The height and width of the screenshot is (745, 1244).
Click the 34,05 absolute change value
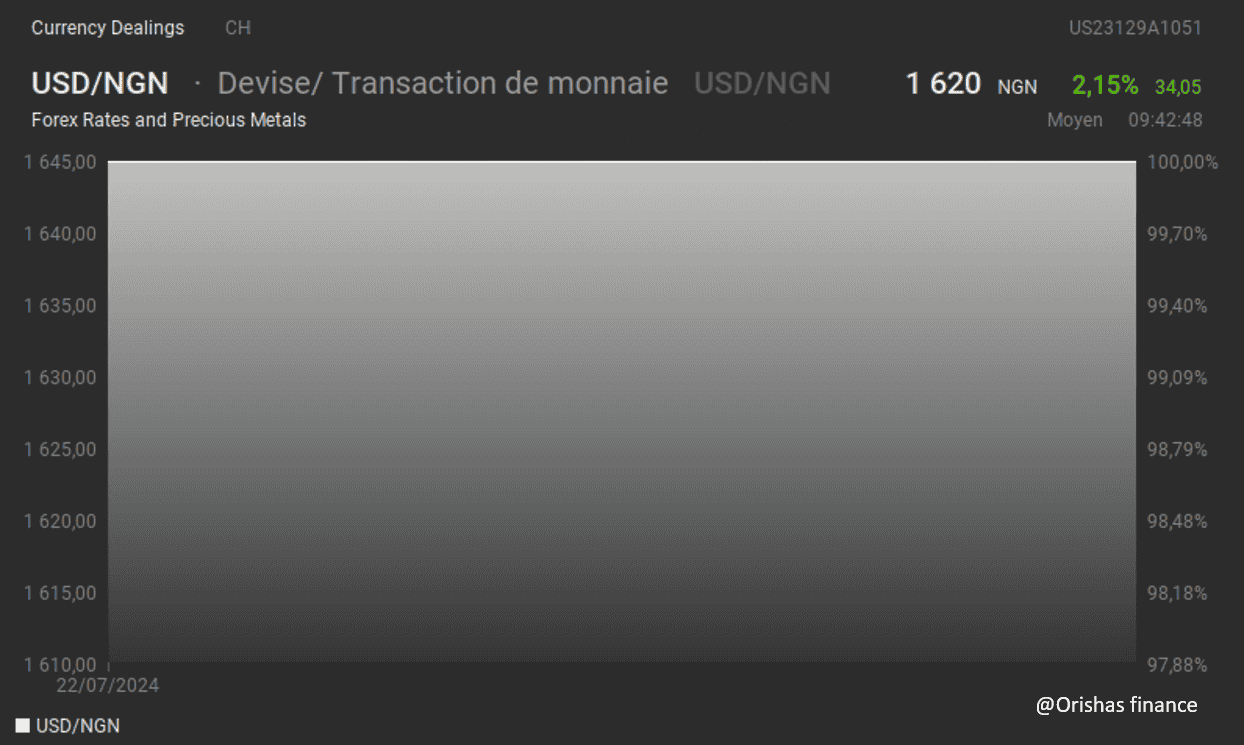[x=1178, y=87]
